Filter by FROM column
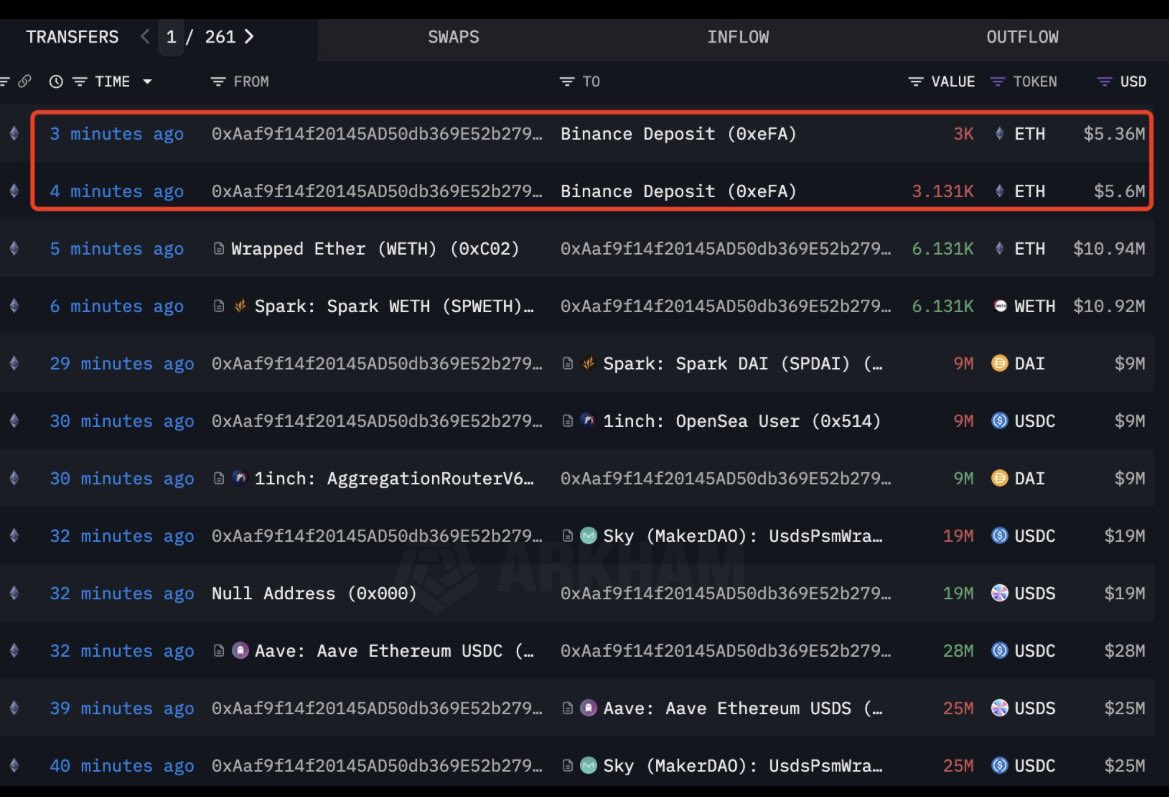This screenshot has width=1169, height=797. pyautogui.click(x=218, y=82)
